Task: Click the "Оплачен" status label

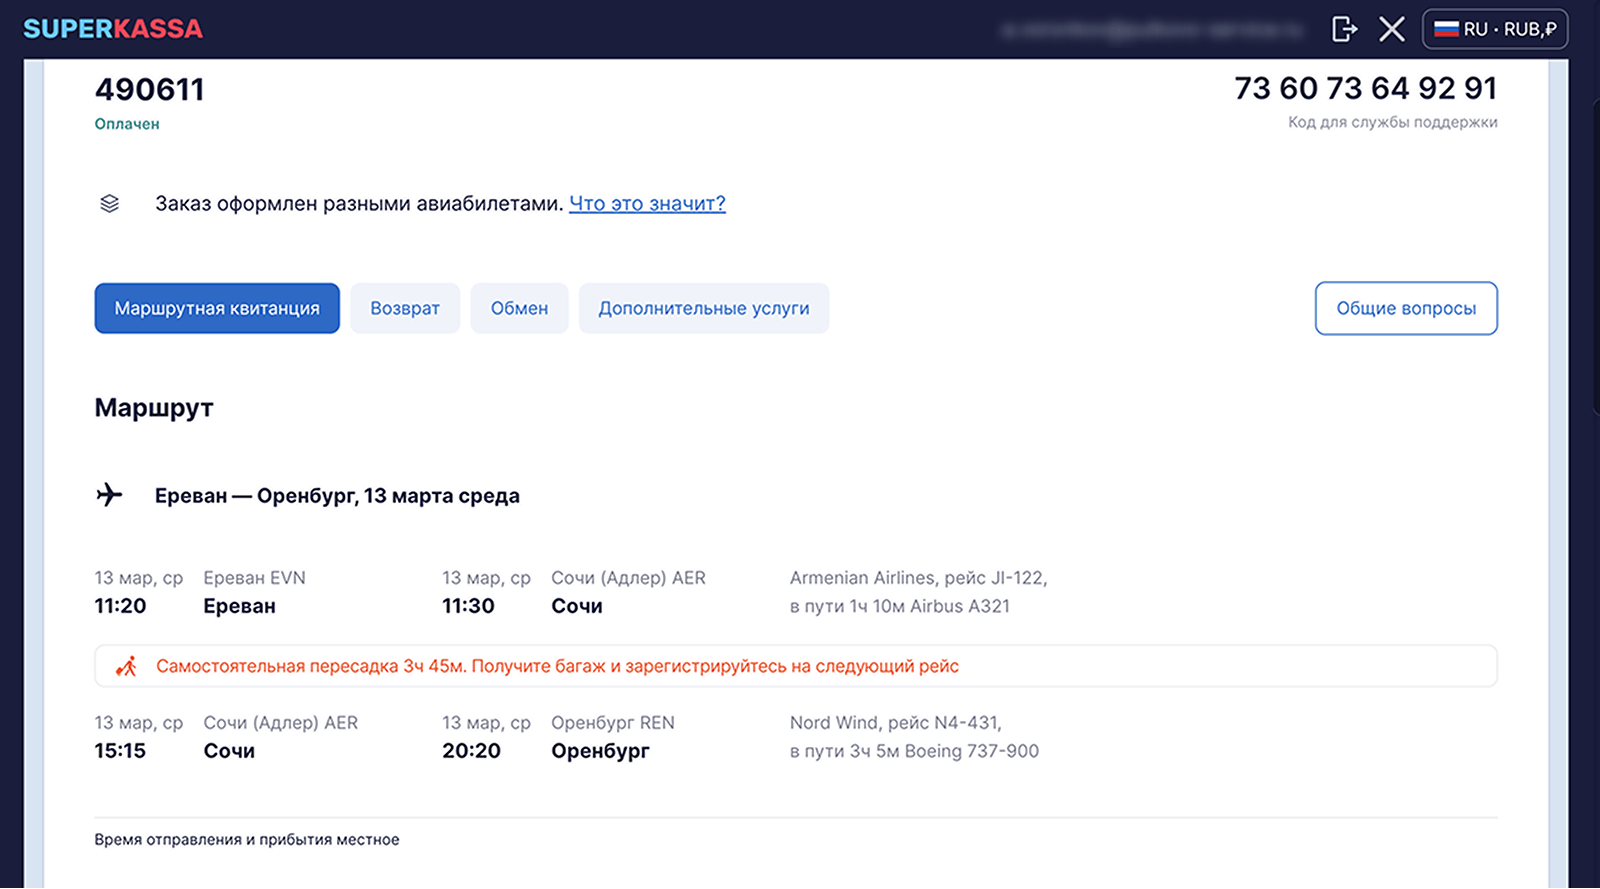Action: [127, 124]
